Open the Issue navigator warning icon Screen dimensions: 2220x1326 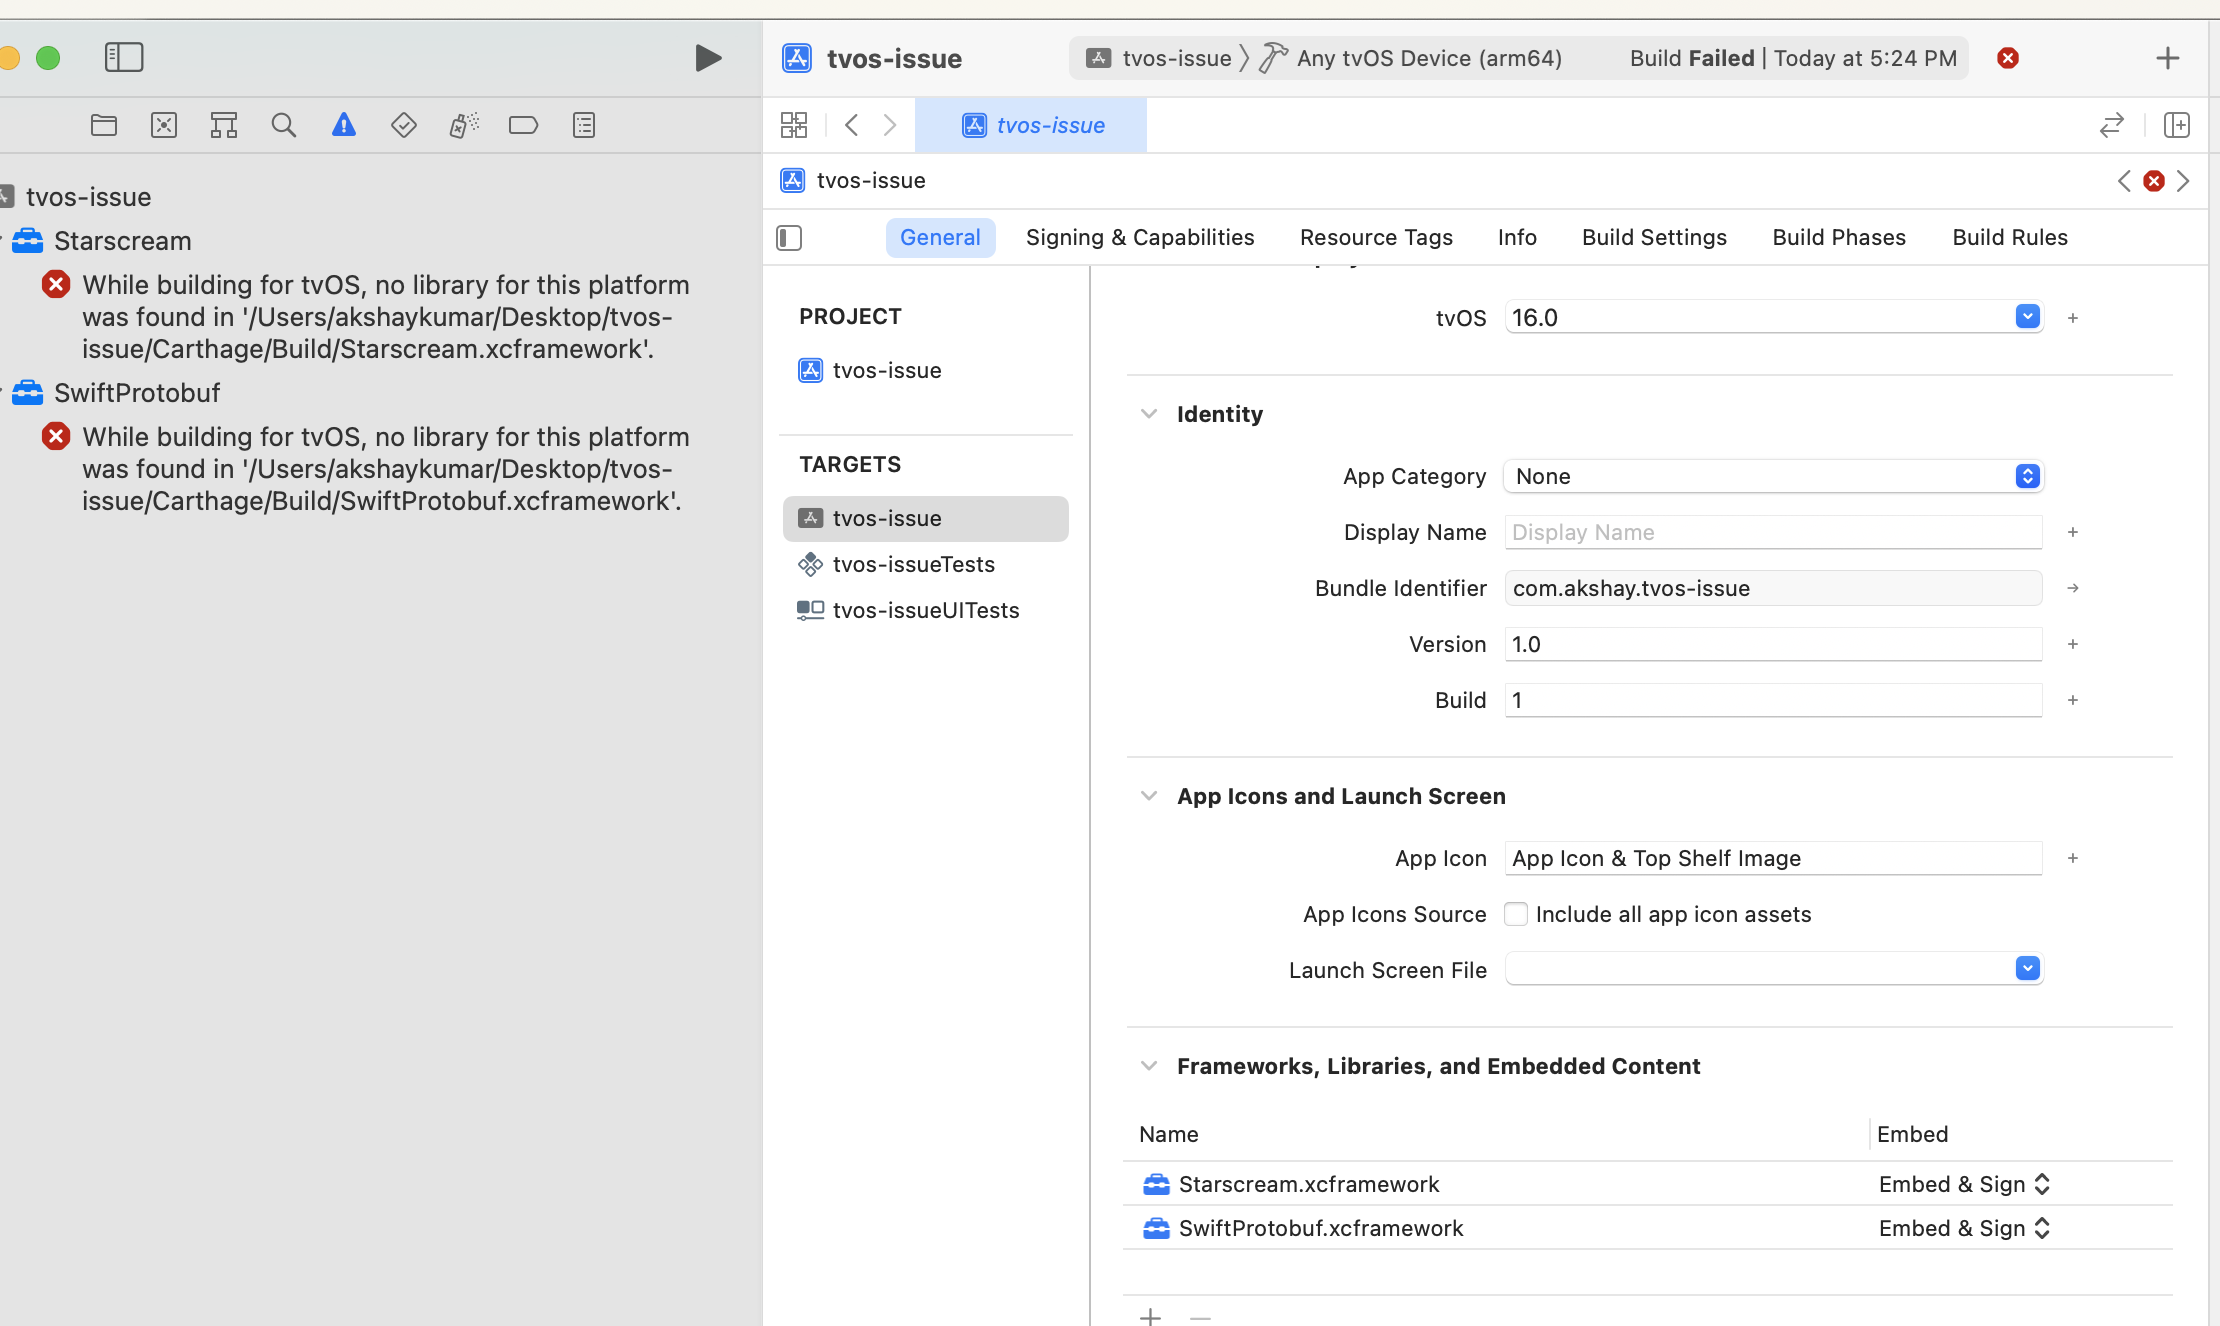[x=343, y=125]
